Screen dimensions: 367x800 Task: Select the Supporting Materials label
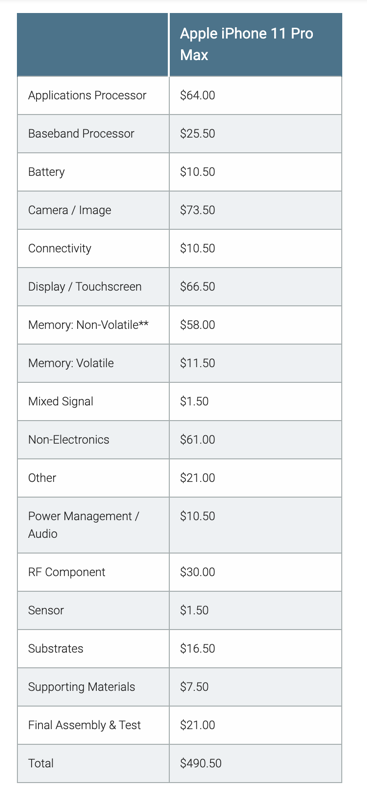pos(82,687)
